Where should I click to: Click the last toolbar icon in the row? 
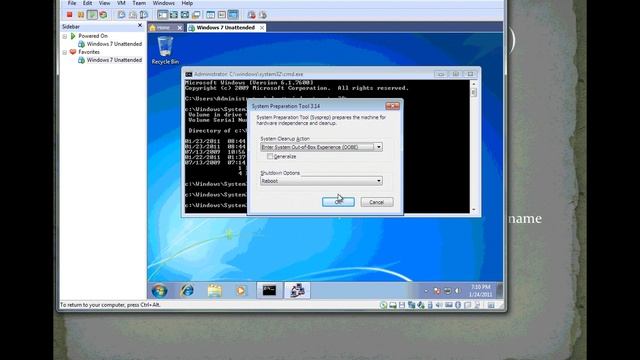(263, 15)
